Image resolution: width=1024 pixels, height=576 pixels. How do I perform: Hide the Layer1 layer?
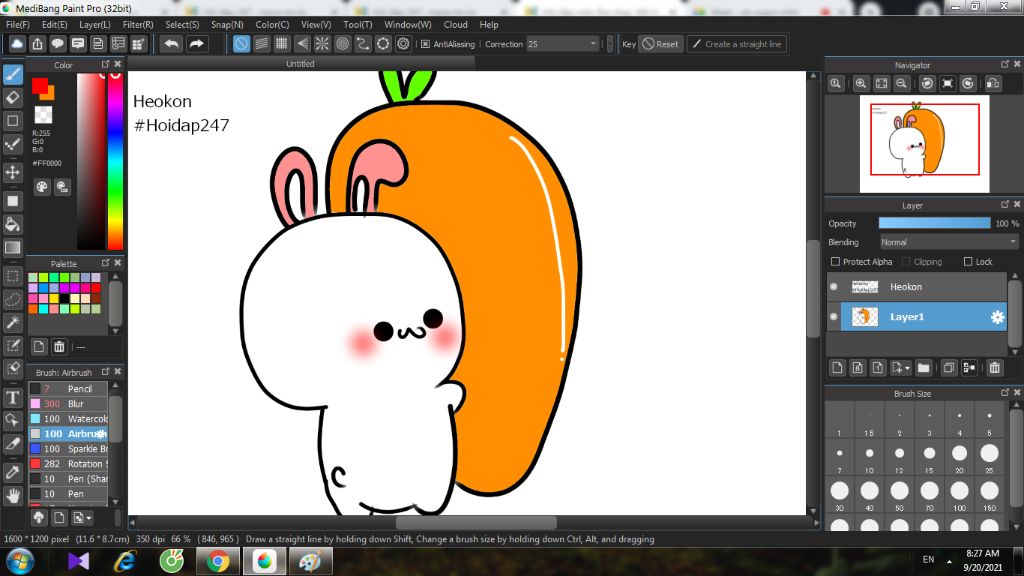coord(834,317)
